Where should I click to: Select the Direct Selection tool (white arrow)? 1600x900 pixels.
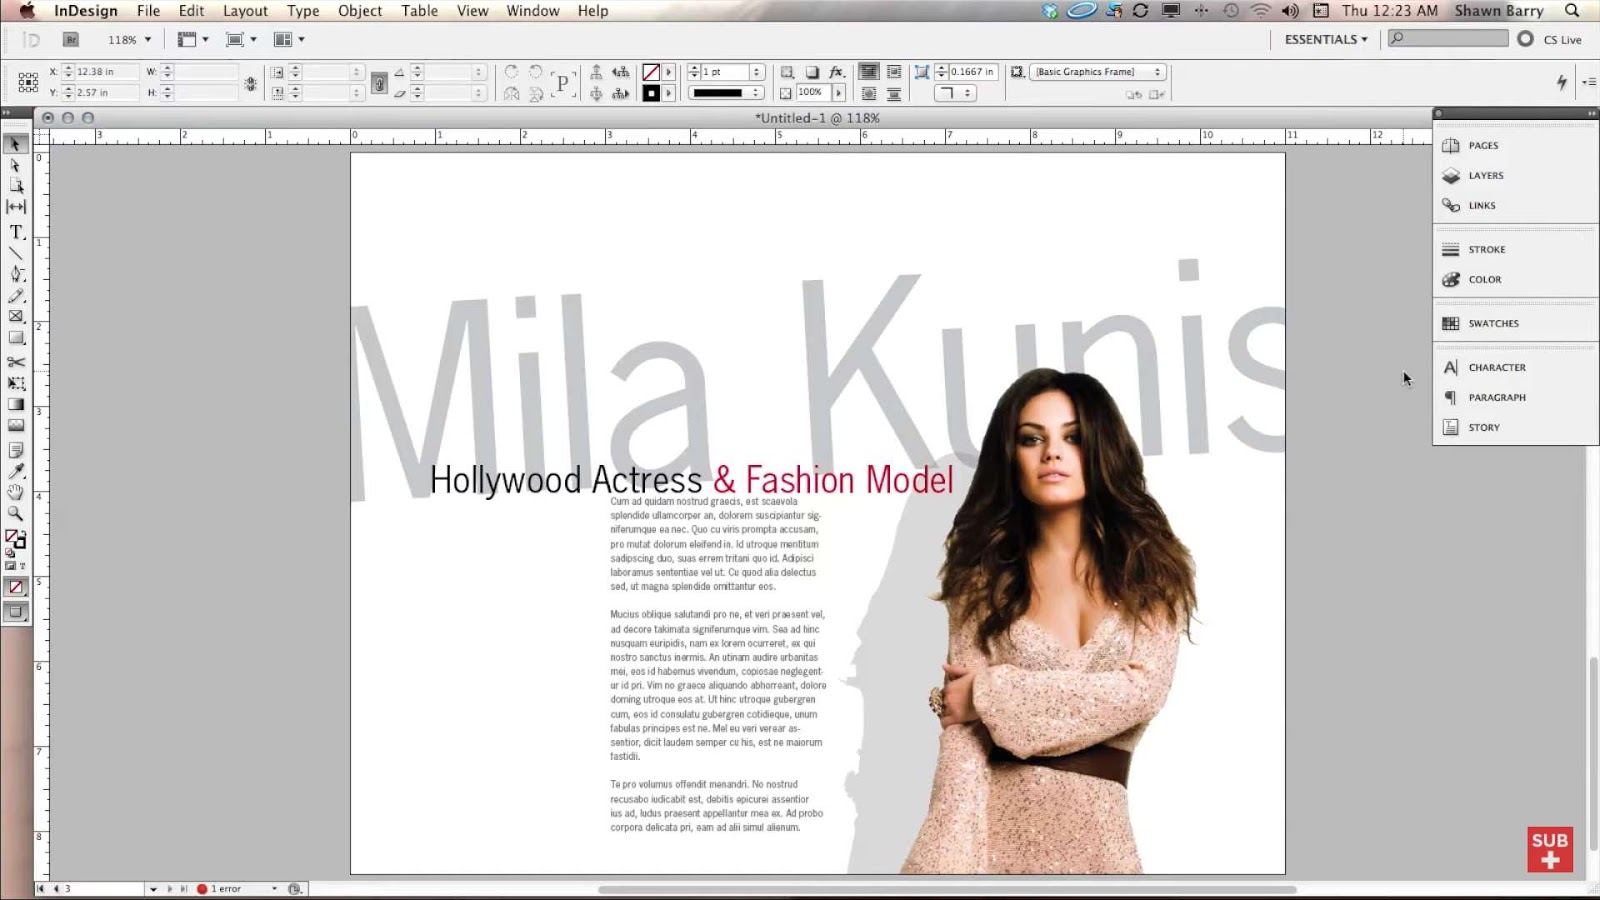pyautogui.click(x=15, y=165)
